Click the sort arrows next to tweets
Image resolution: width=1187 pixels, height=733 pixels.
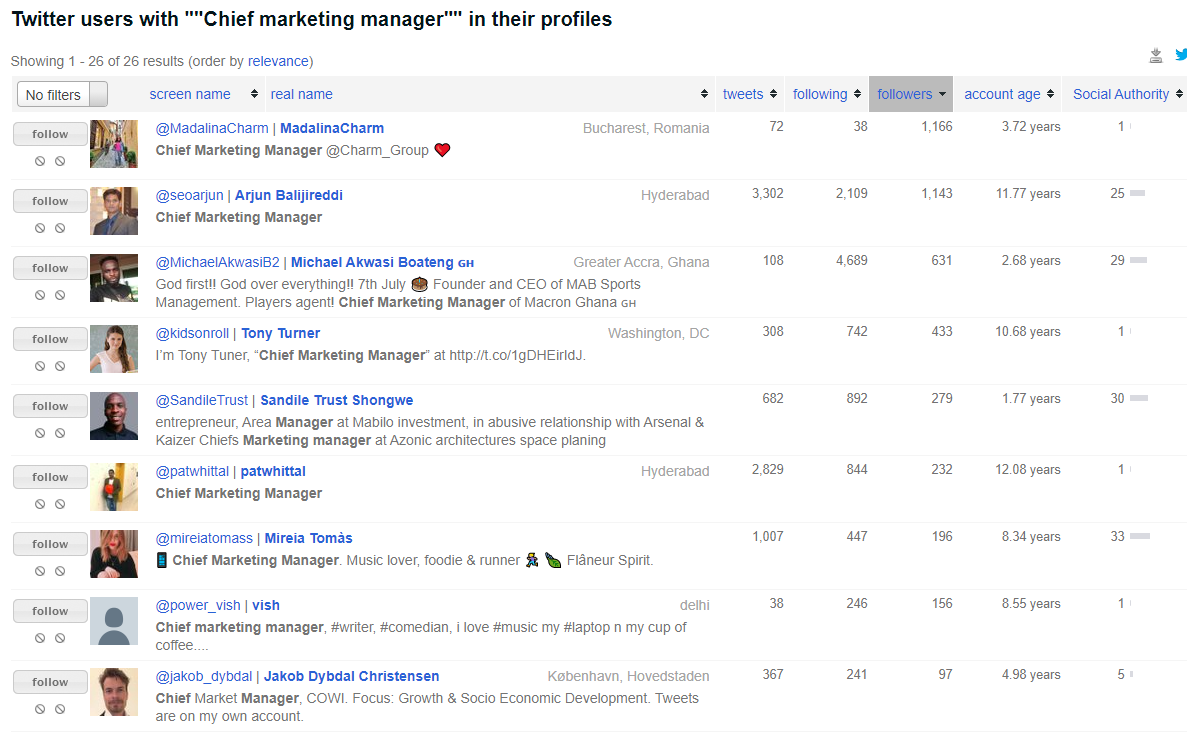tap(773, 94)
